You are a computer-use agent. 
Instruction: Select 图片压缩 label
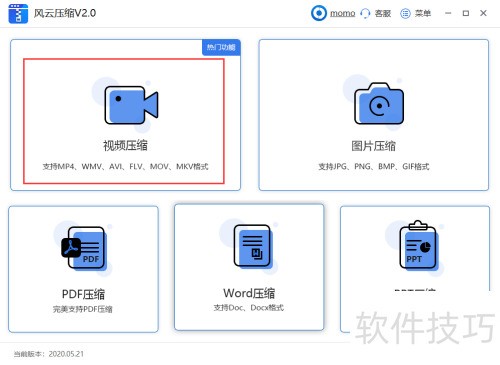pyautogui.click(x=373, y=146)
